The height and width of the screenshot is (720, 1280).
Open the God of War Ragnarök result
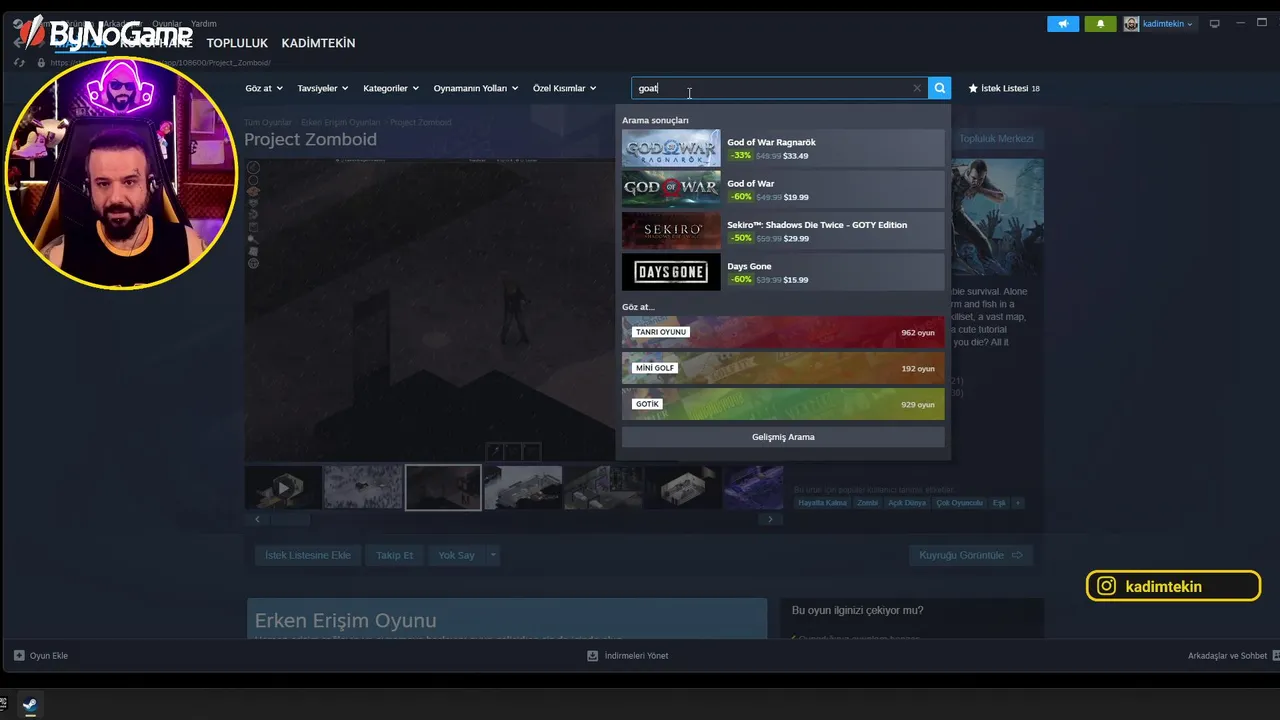(x=783, y=148)
